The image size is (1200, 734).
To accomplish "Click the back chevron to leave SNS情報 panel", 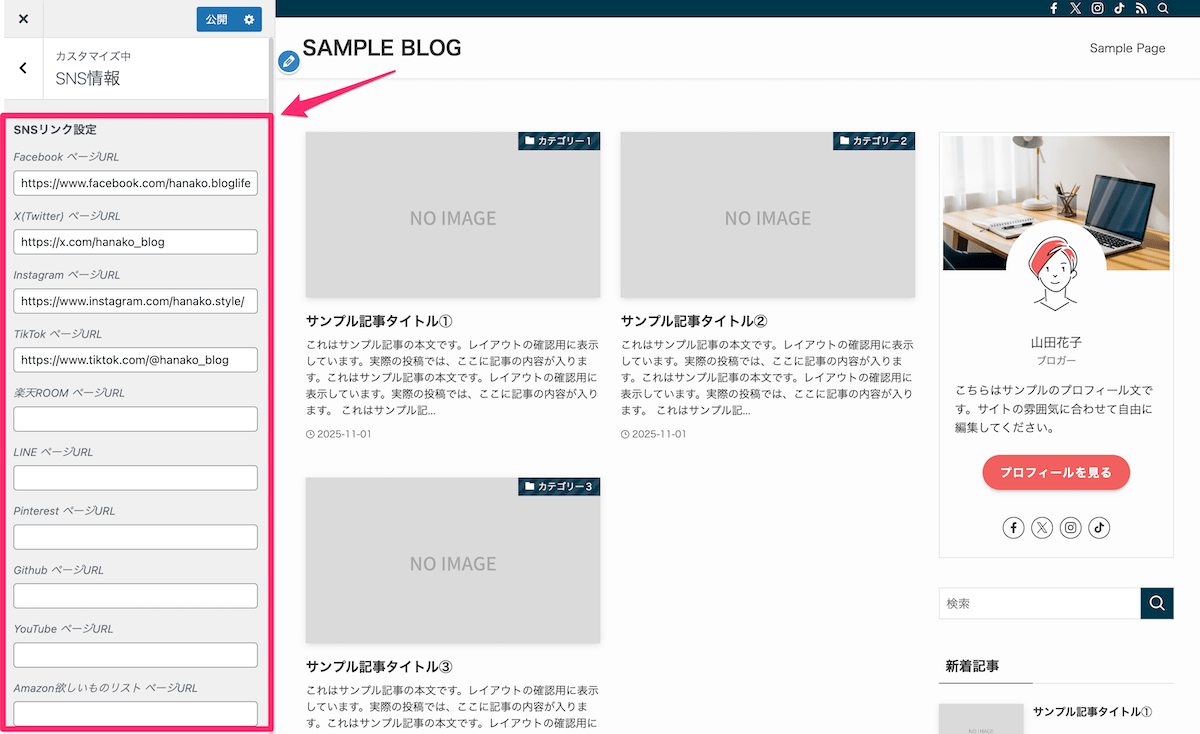I will [22, 68].
